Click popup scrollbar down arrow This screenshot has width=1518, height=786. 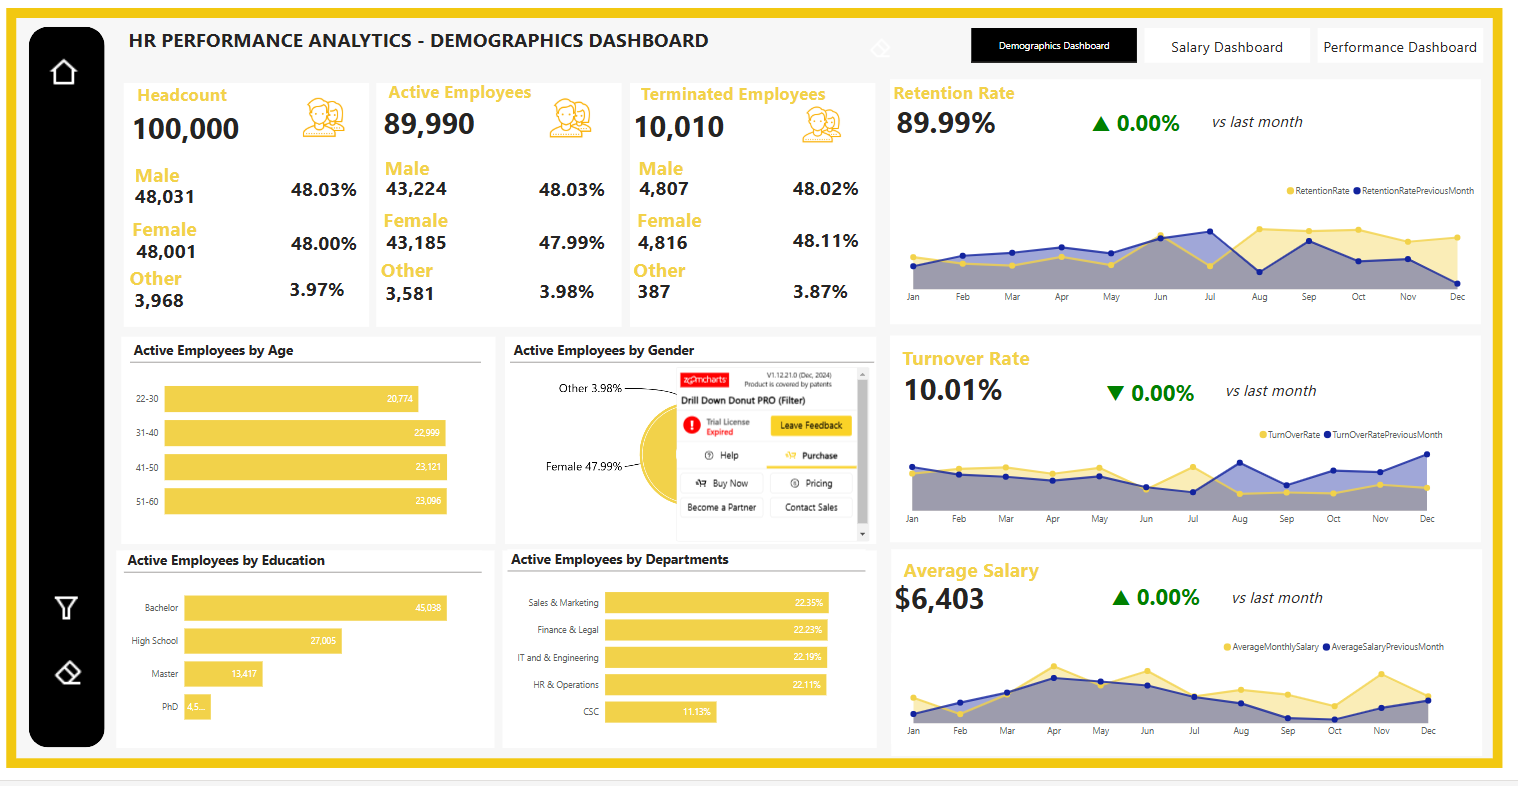(864, 535)
